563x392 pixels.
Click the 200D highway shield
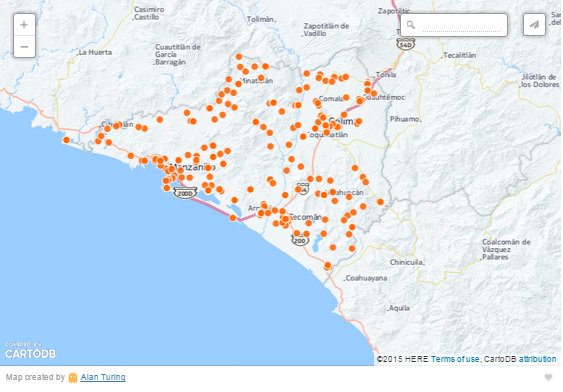click(185, 193)
